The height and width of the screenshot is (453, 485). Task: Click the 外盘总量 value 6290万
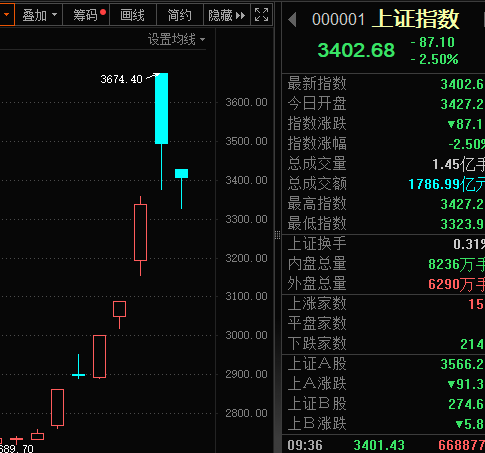pos(456,284)
